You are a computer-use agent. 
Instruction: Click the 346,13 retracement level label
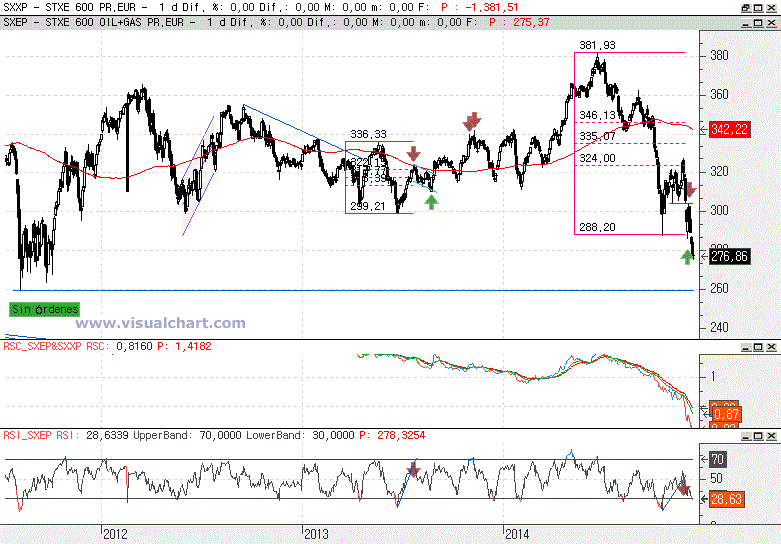(597, 116)
